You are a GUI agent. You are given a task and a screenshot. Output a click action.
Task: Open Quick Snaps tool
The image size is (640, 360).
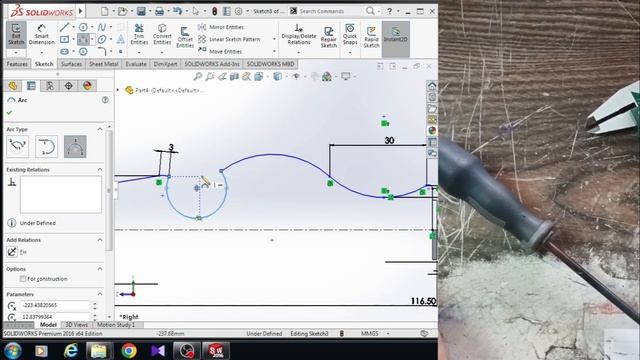point(350,35)
